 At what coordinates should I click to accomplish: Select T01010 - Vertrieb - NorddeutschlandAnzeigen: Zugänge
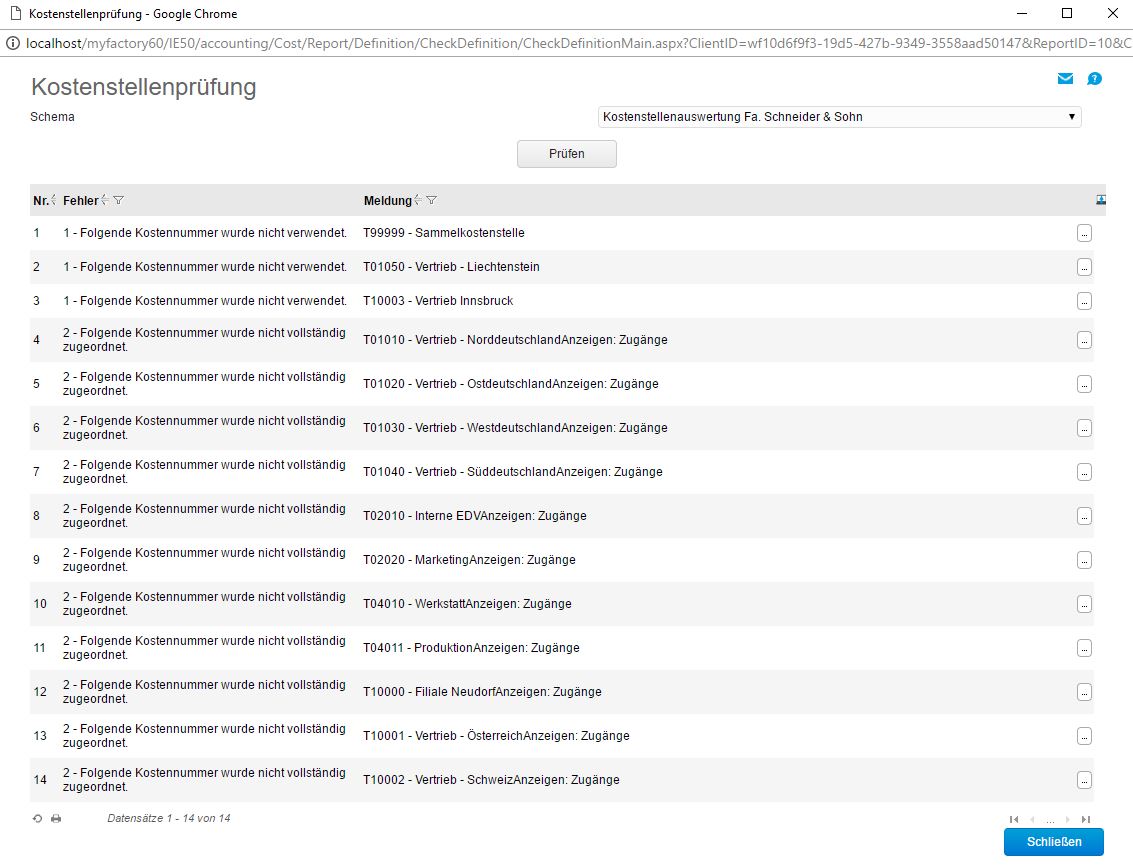[x=515, y=340]
